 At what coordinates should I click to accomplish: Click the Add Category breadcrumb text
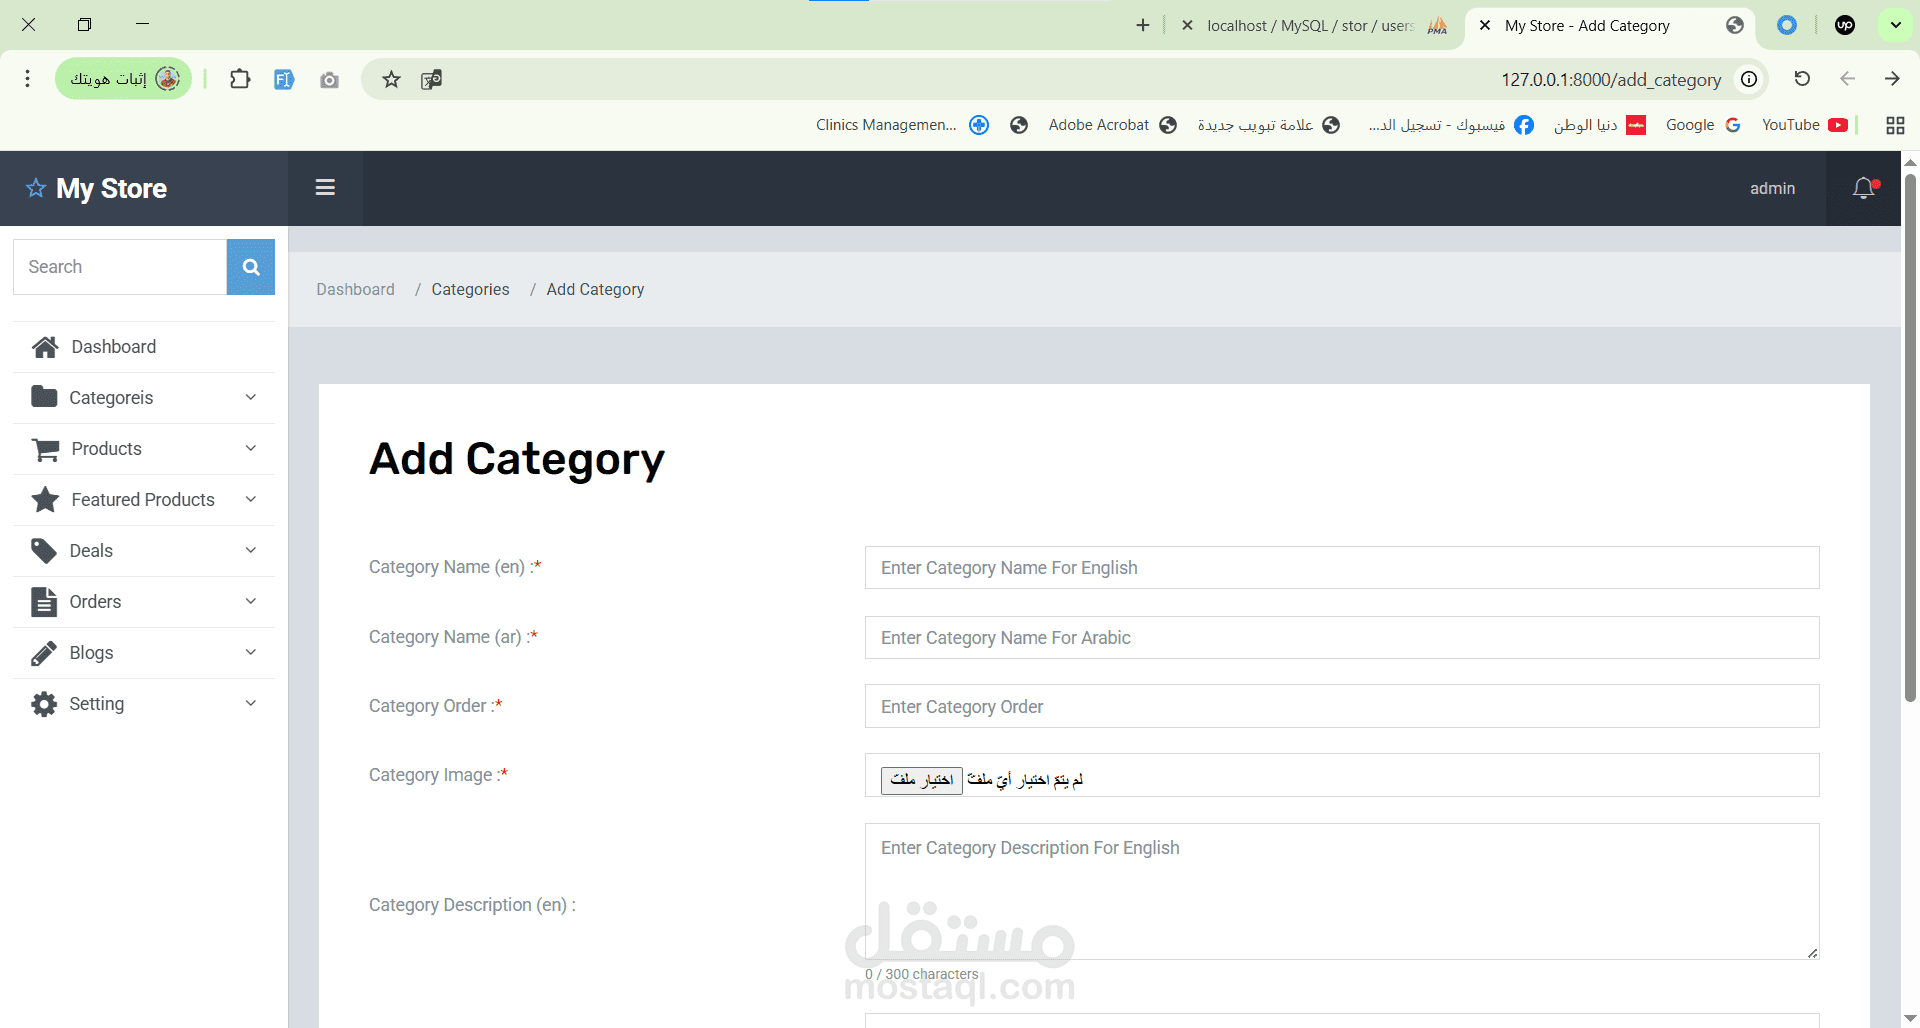point(595,289)
